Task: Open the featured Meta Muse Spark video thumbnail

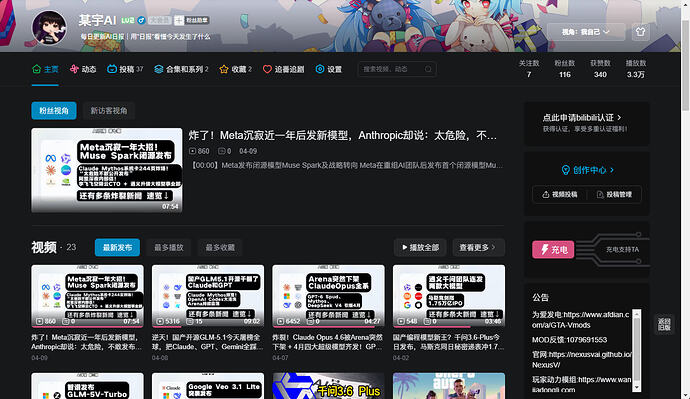Action: (107, 170)
